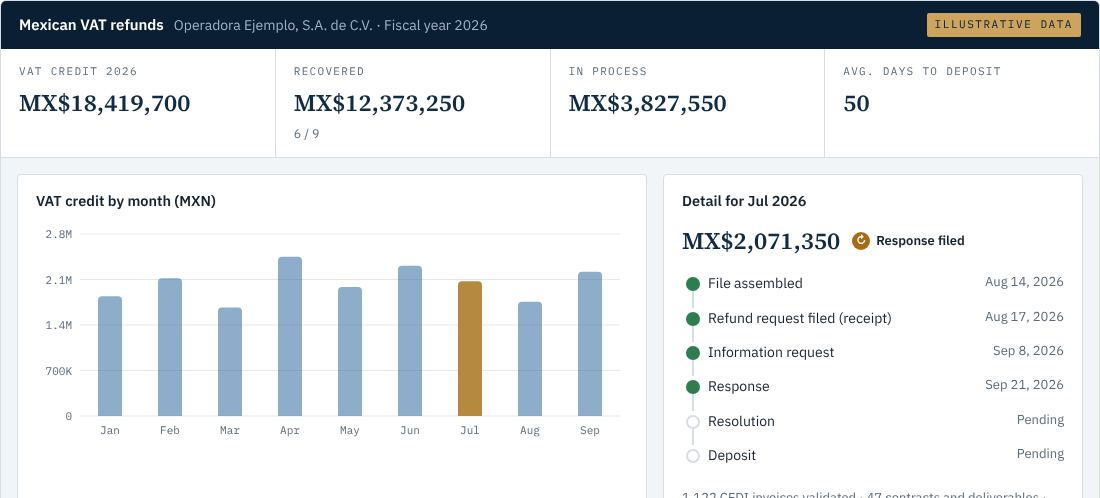This screenshot has width=1100, height=498.
Task: Click the RECOVERED card caption
Action: tap(329, 72)
